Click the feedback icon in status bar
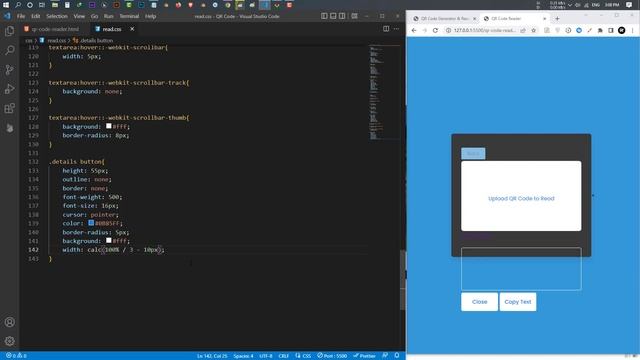This screenshot has width=640, height=360. pyautogui.click(x=385, y=356)
